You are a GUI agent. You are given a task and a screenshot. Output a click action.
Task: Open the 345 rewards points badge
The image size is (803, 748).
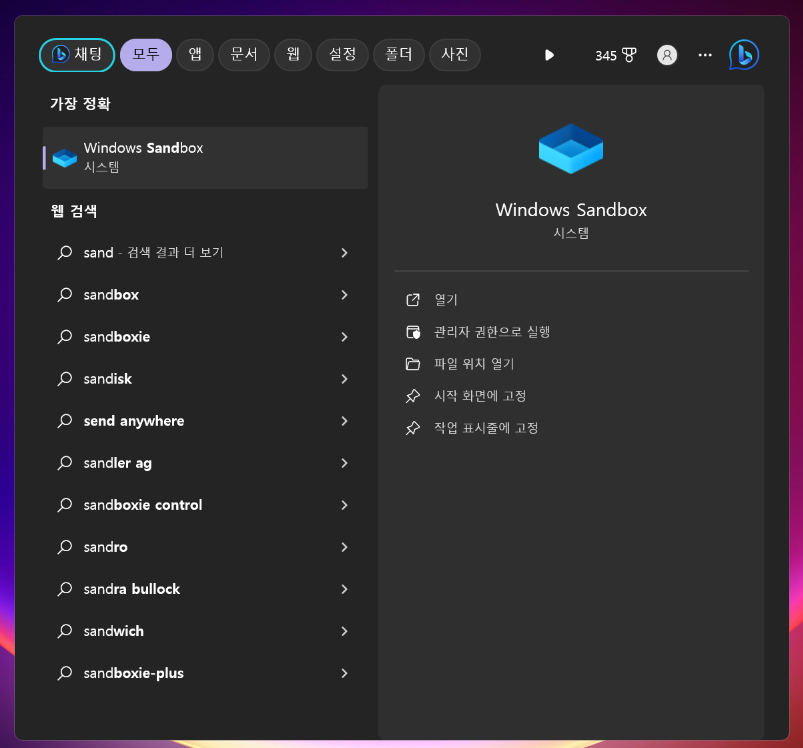(616, 55)
